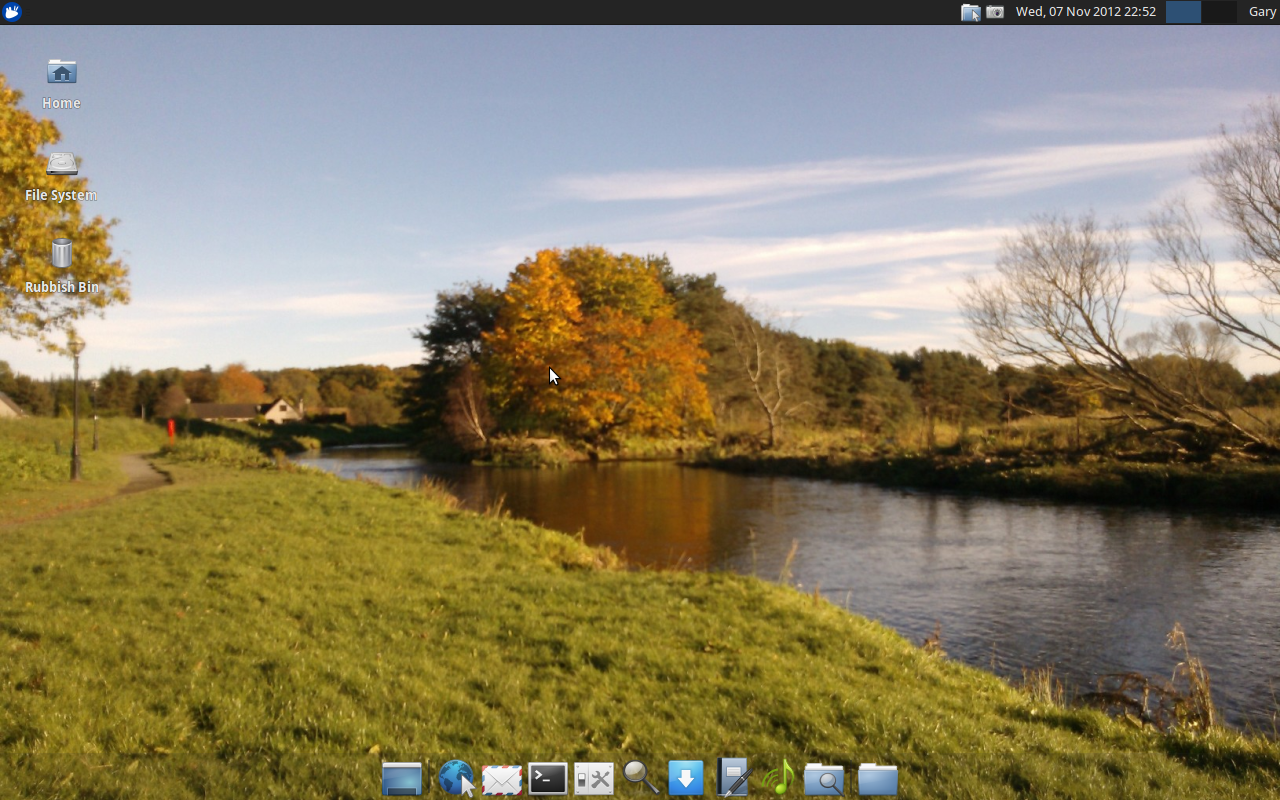
Task: Open the file manager at the dock's right end
Action: pos(877,779)
